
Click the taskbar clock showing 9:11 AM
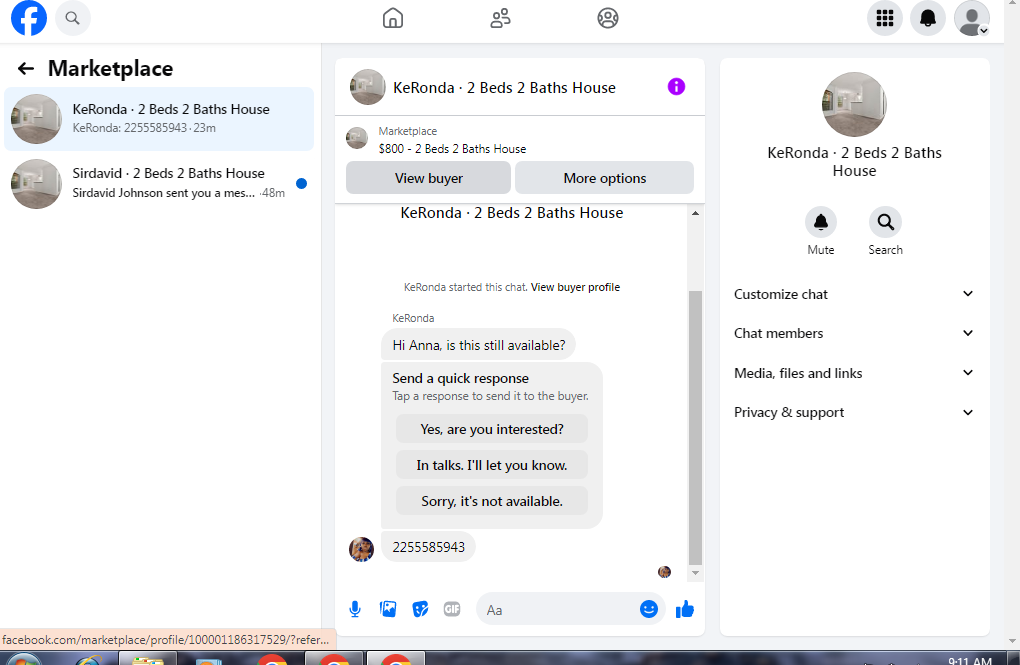(969, 660)
